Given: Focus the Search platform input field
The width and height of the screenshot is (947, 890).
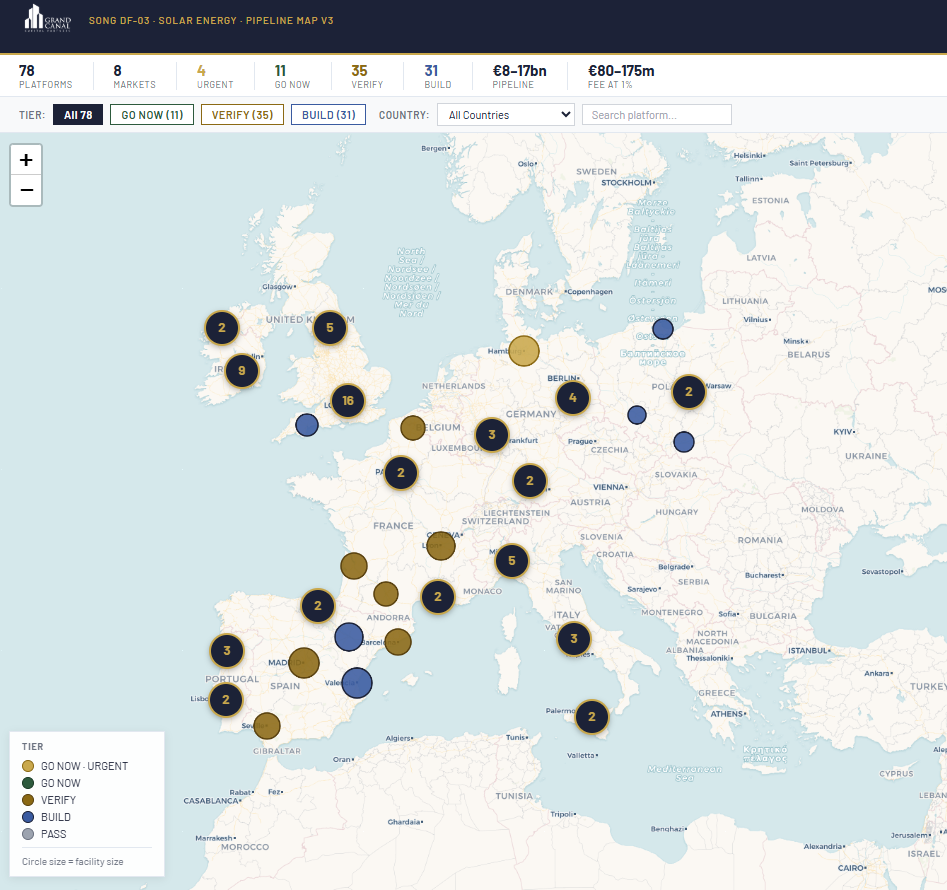Looking at the screenshot, I should 656,115.
